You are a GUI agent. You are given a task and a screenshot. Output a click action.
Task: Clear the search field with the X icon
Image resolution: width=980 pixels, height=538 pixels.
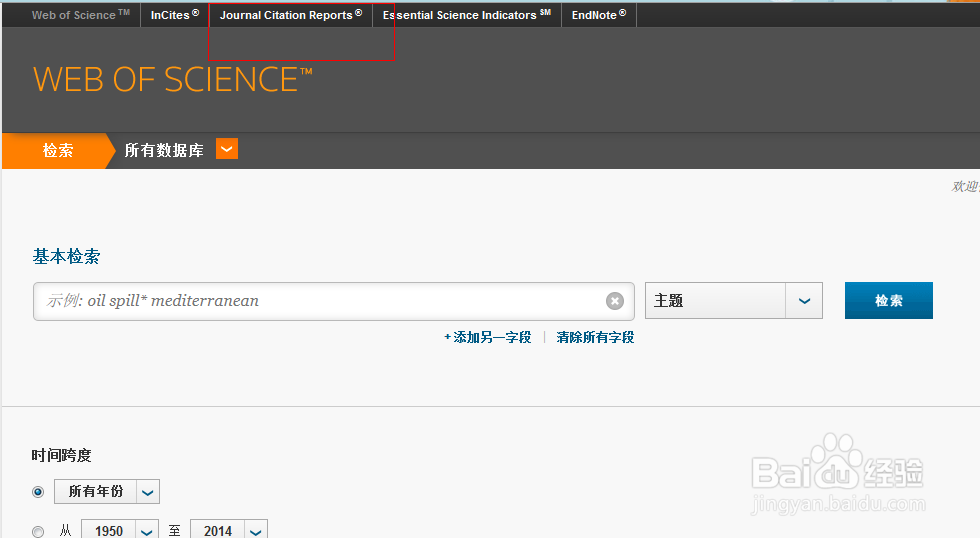coord(615,301)
